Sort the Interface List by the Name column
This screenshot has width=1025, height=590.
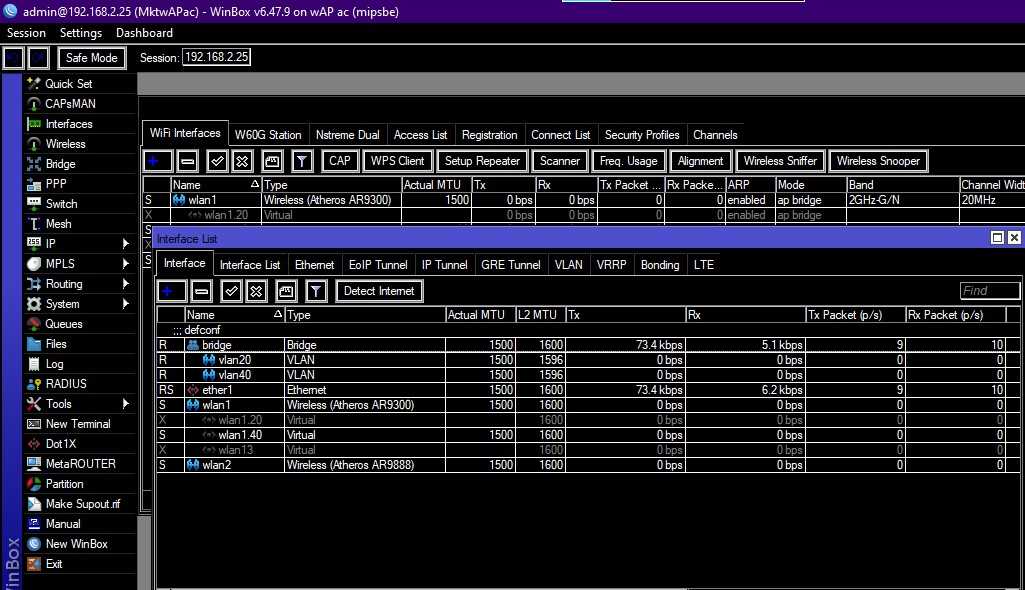(235, 315)
